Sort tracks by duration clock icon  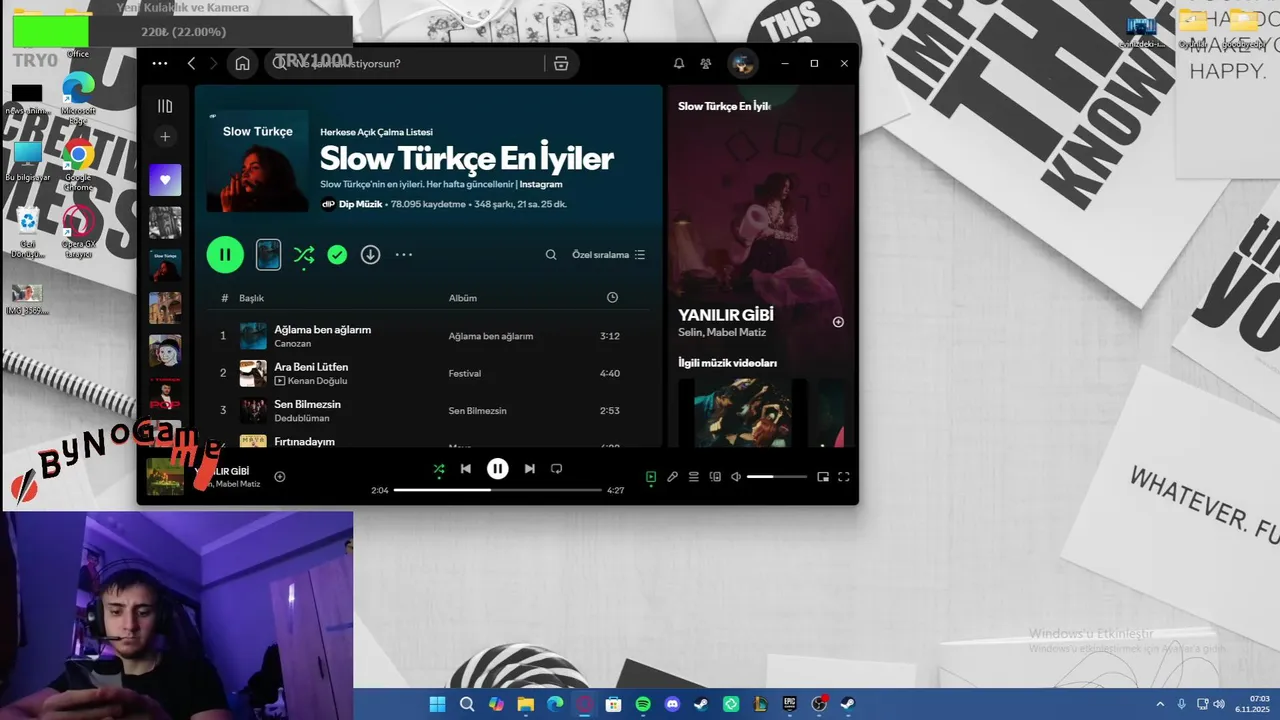point(612,298)
